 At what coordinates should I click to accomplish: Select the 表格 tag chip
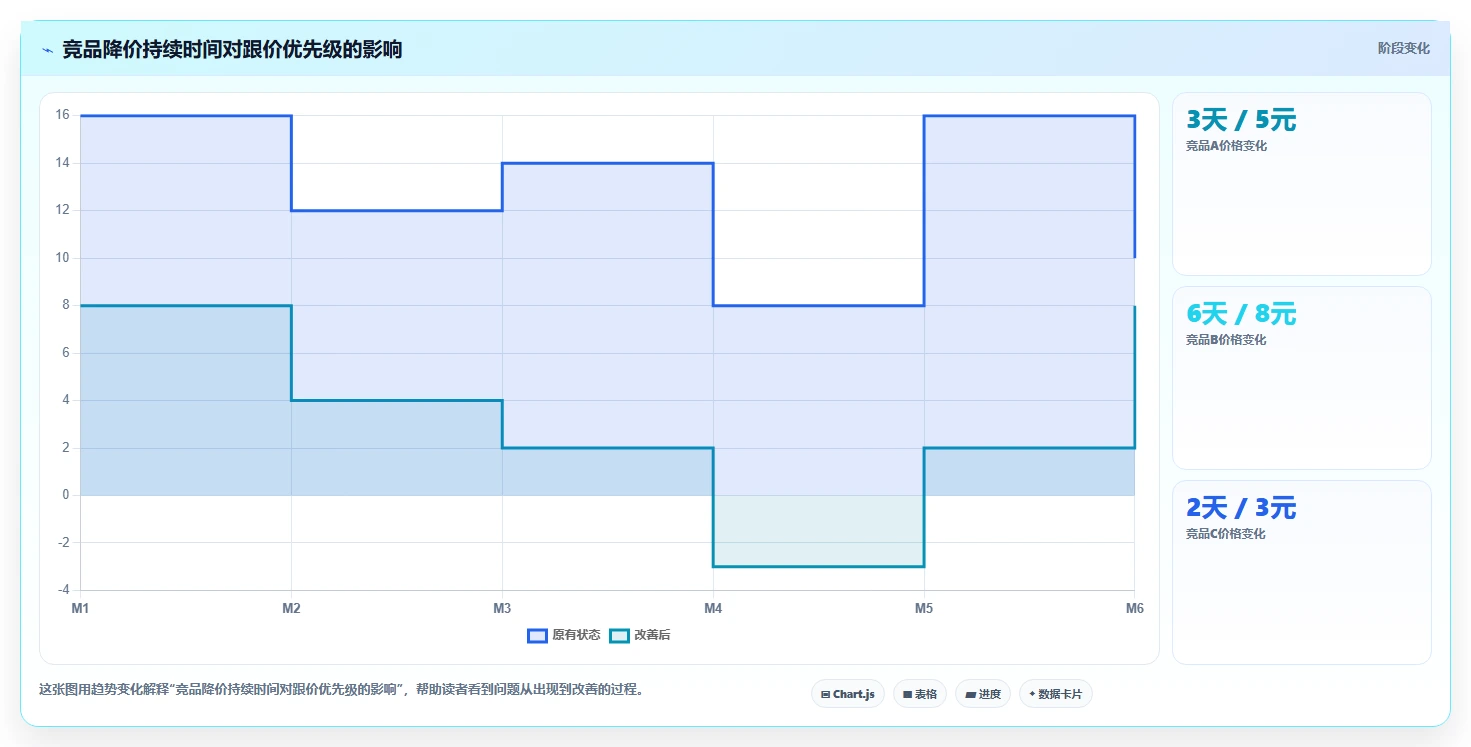click(920, 694)
